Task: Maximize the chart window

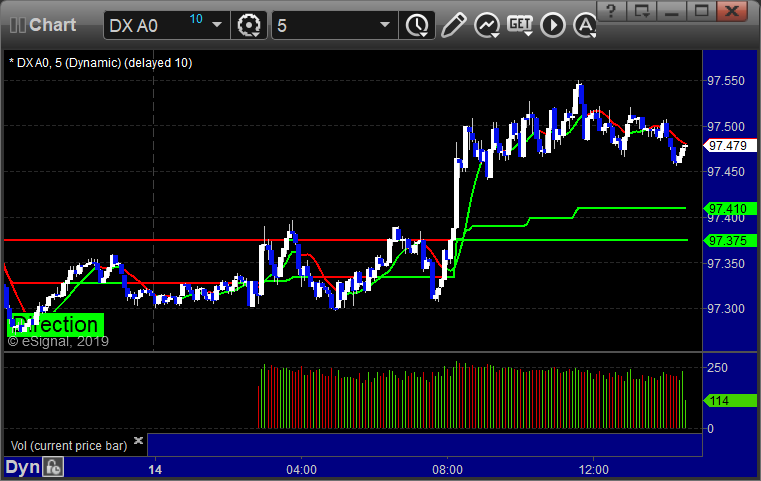Action: coord(701,11)
